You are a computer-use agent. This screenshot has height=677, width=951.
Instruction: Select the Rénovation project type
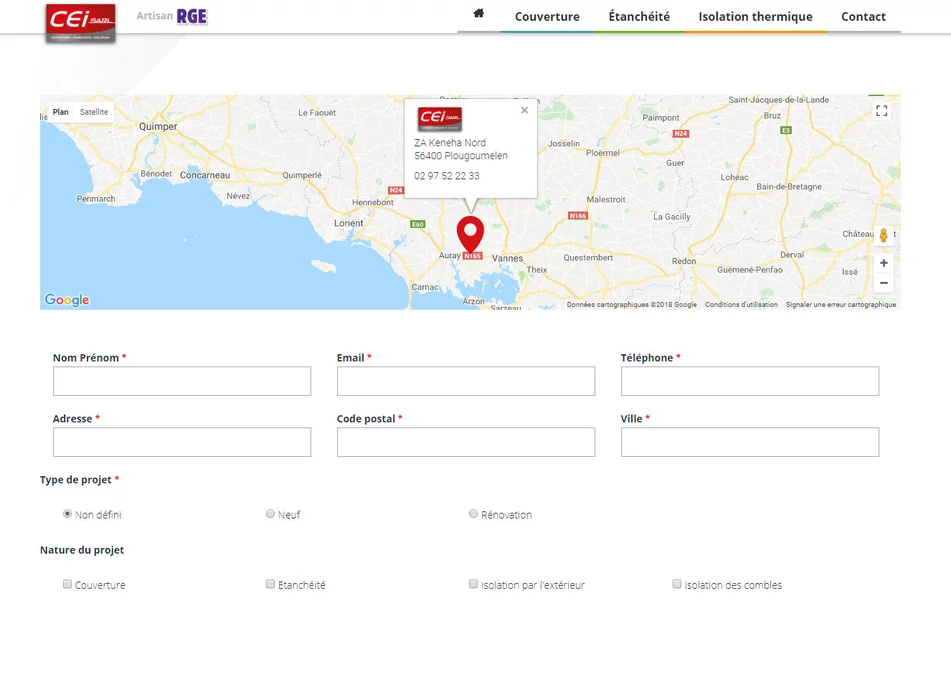coord(473,514)
